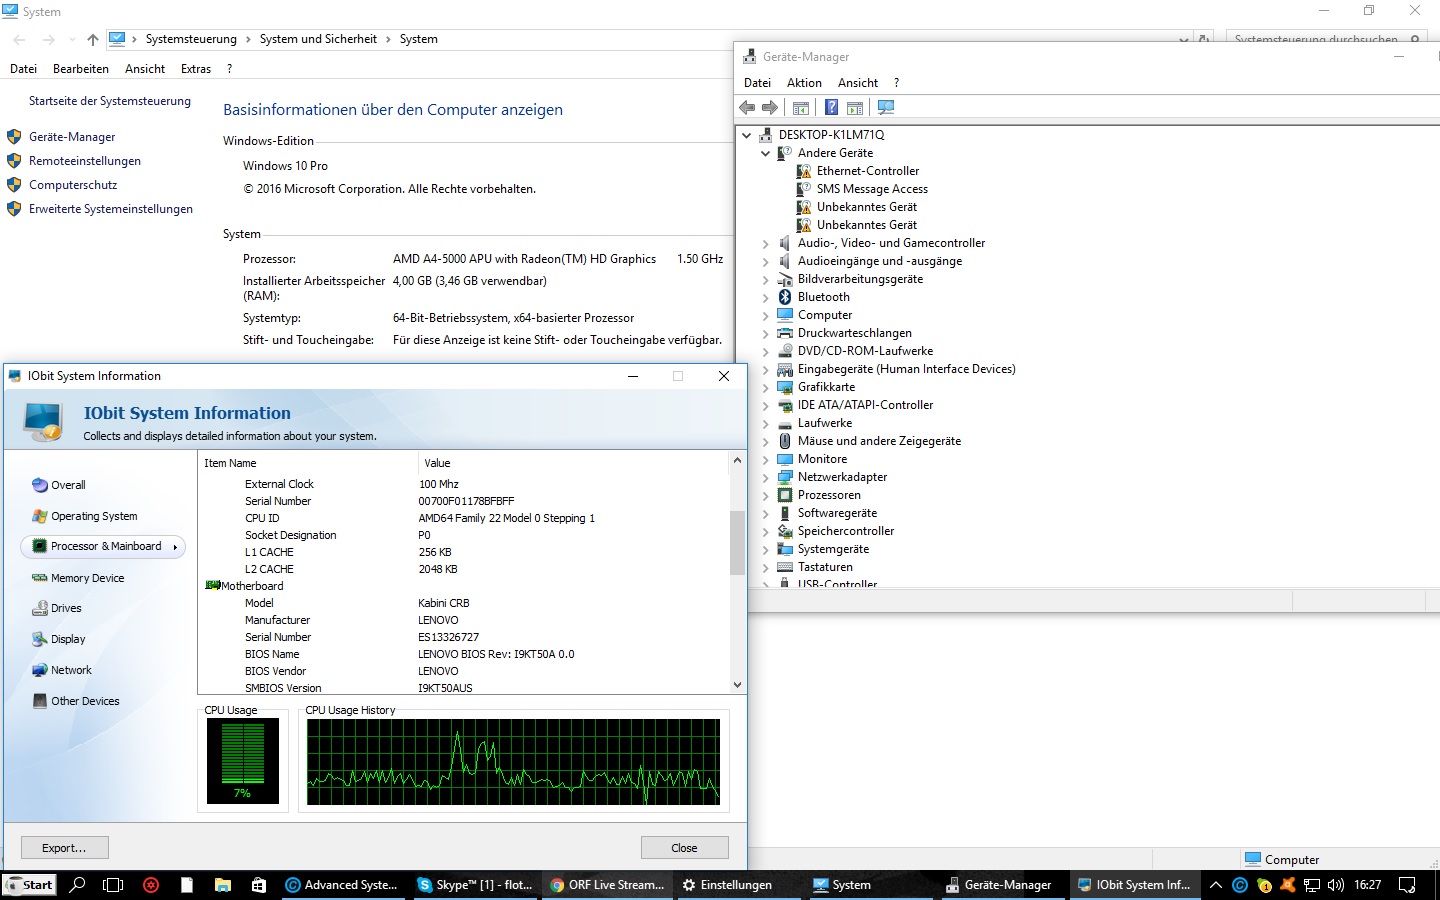This screenshot has width=1440, height=900.
Task: Select Overall in IObit sidebar
Action: point(68,485)
